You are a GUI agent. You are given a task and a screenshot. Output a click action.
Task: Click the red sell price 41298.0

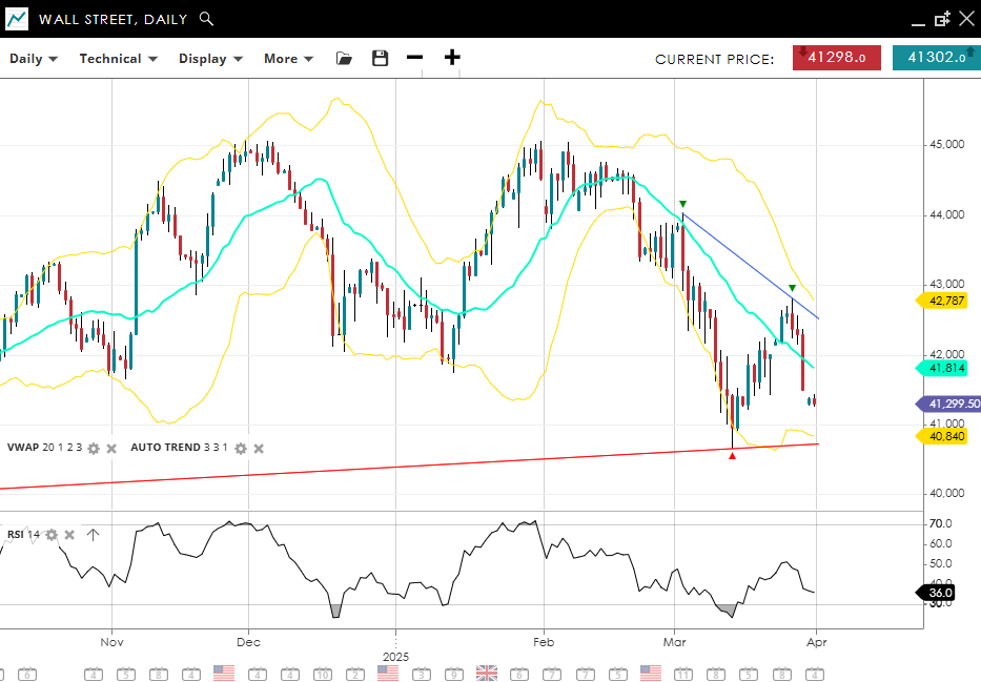point(836,58)
